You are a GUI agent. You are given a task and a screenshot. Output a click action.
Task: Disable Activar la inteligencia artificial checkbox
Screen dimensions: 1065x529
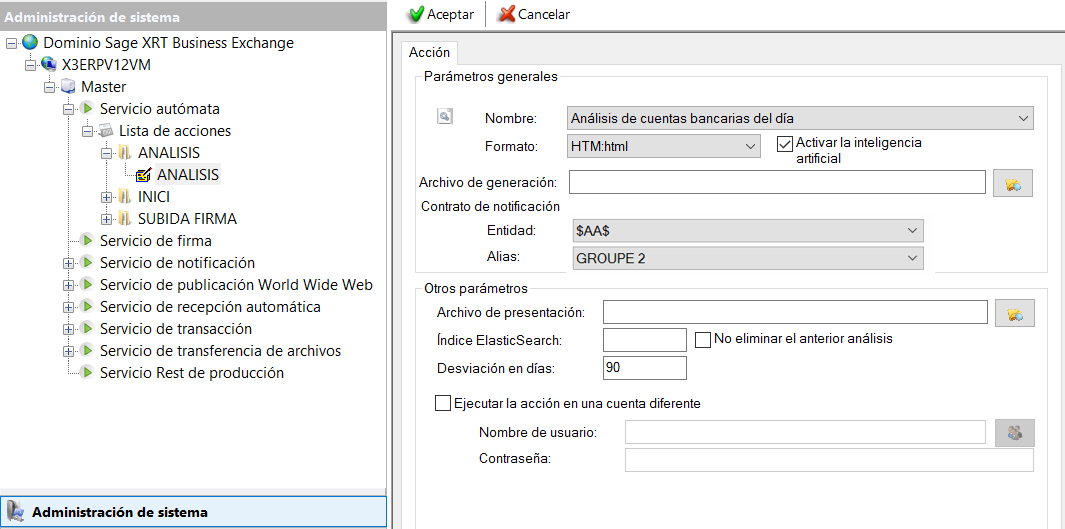(784, 144)
